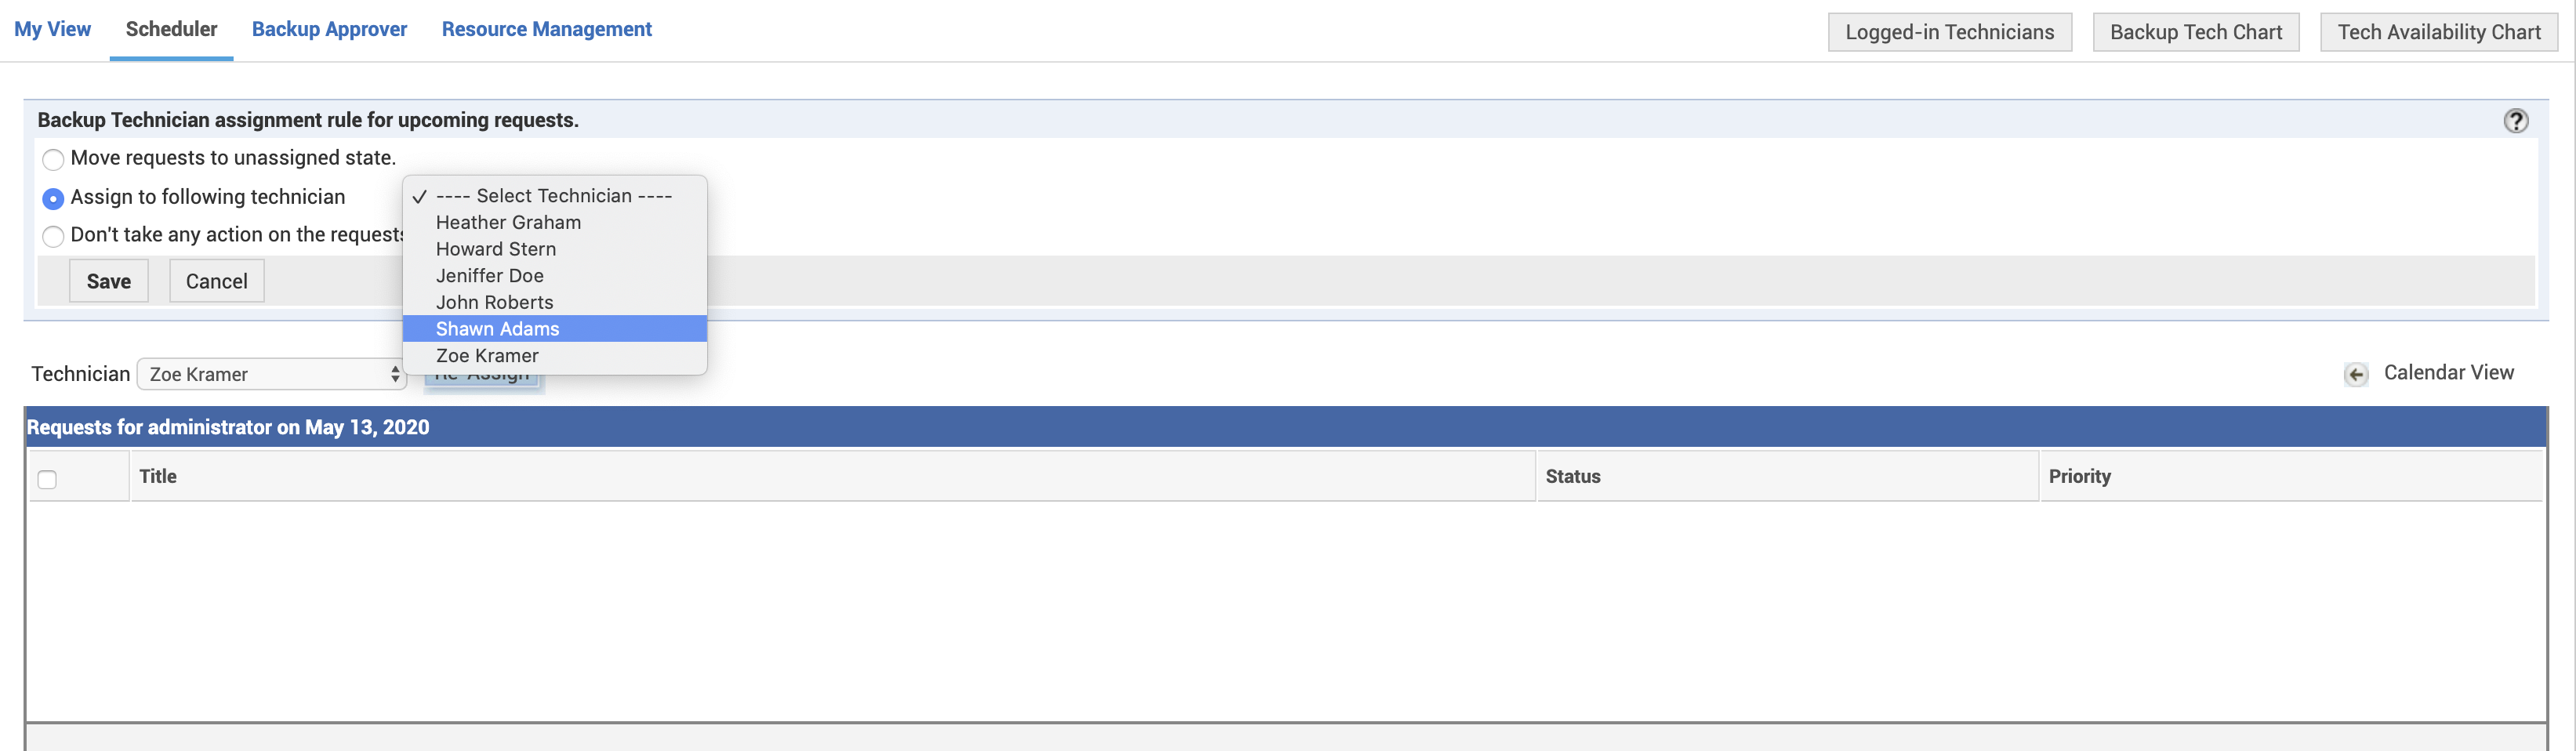Pick Heather Graham in the dropdown list
This screenshot has height=751, width=2576.
click(508, 222)
